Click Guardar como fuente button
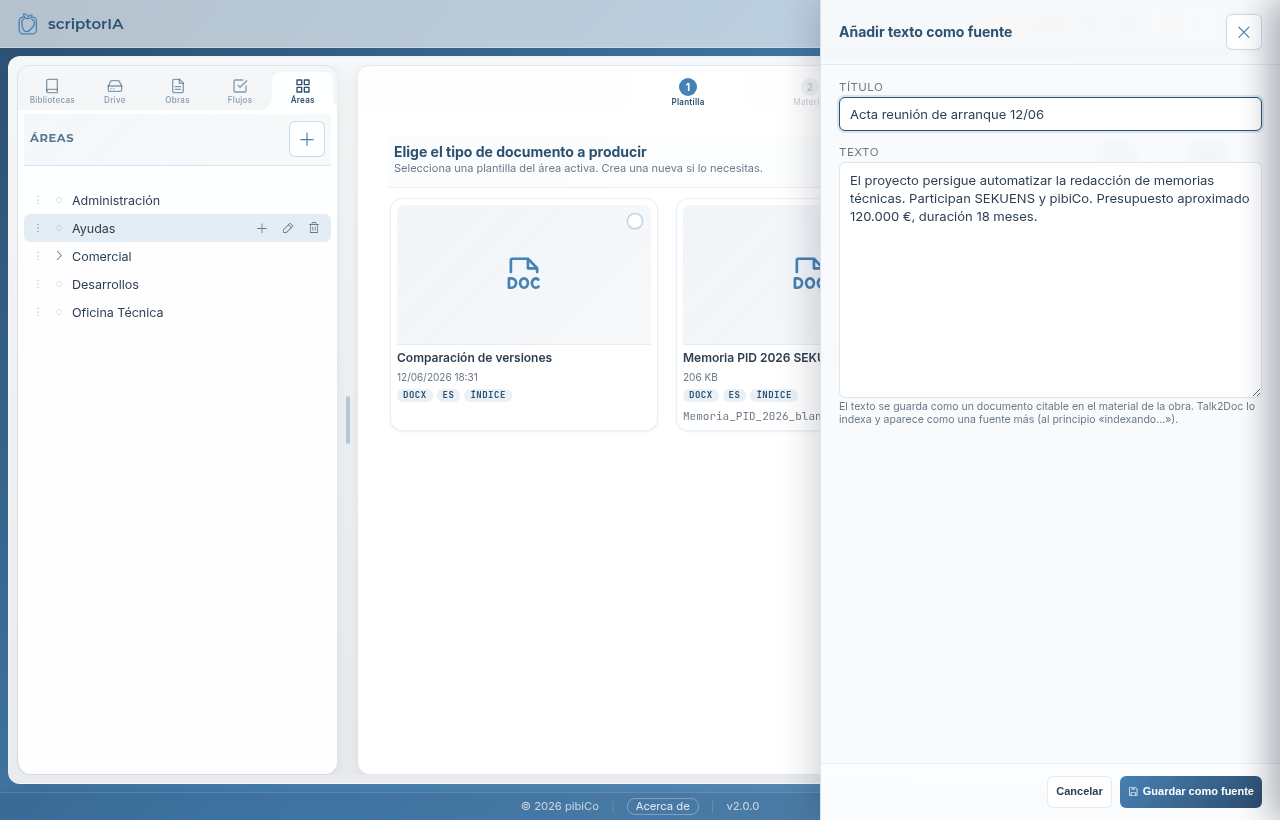 point(1191,791)
